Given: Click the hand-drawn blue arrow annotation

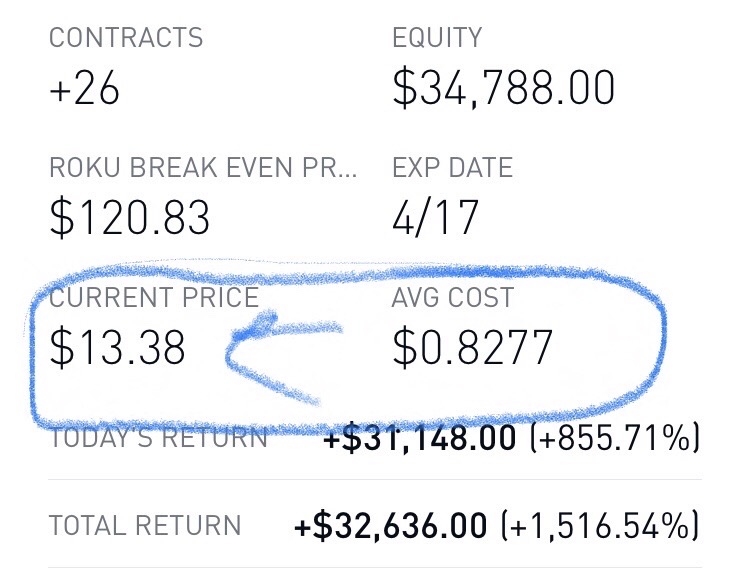Looking at the screenshot, I should tap(284, 356).
